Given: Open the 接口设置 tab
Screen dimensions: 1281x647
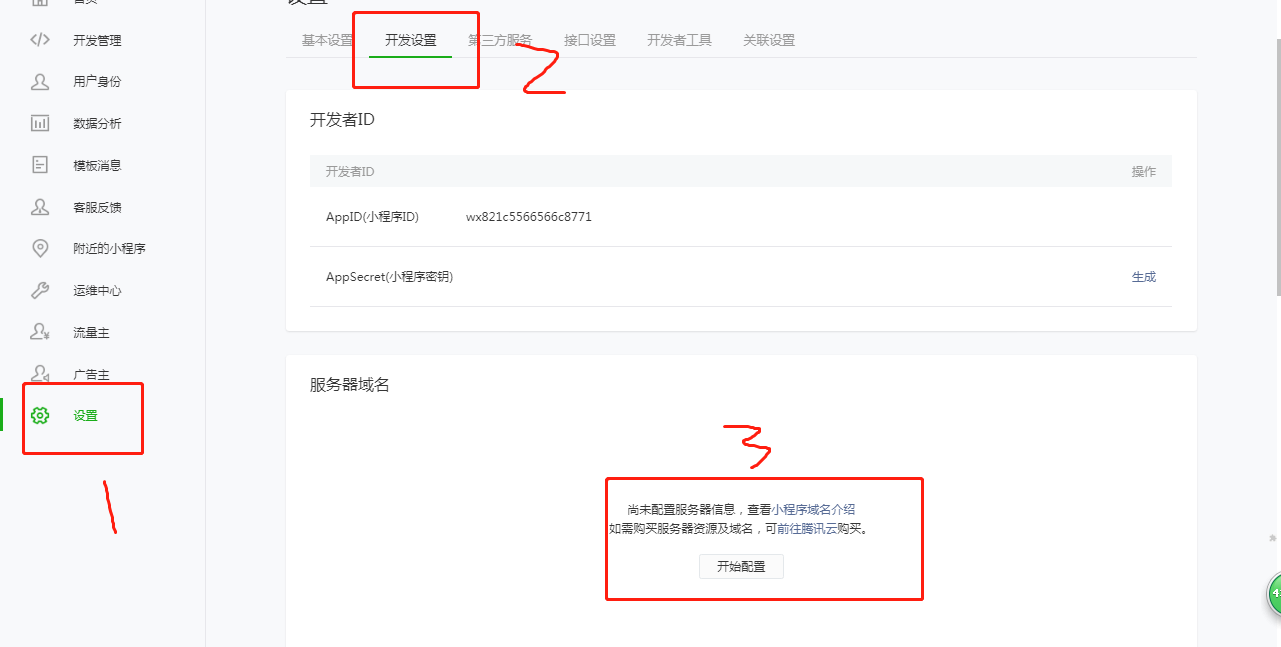Looking at the screenshot, I should coord(590,41).
